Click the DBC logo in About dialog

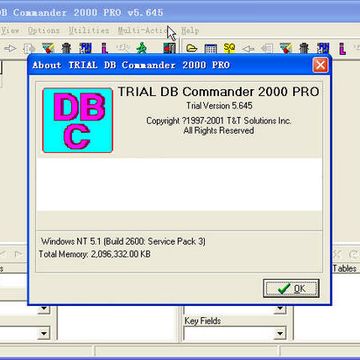pyautogui.click(x=78, y=120)
